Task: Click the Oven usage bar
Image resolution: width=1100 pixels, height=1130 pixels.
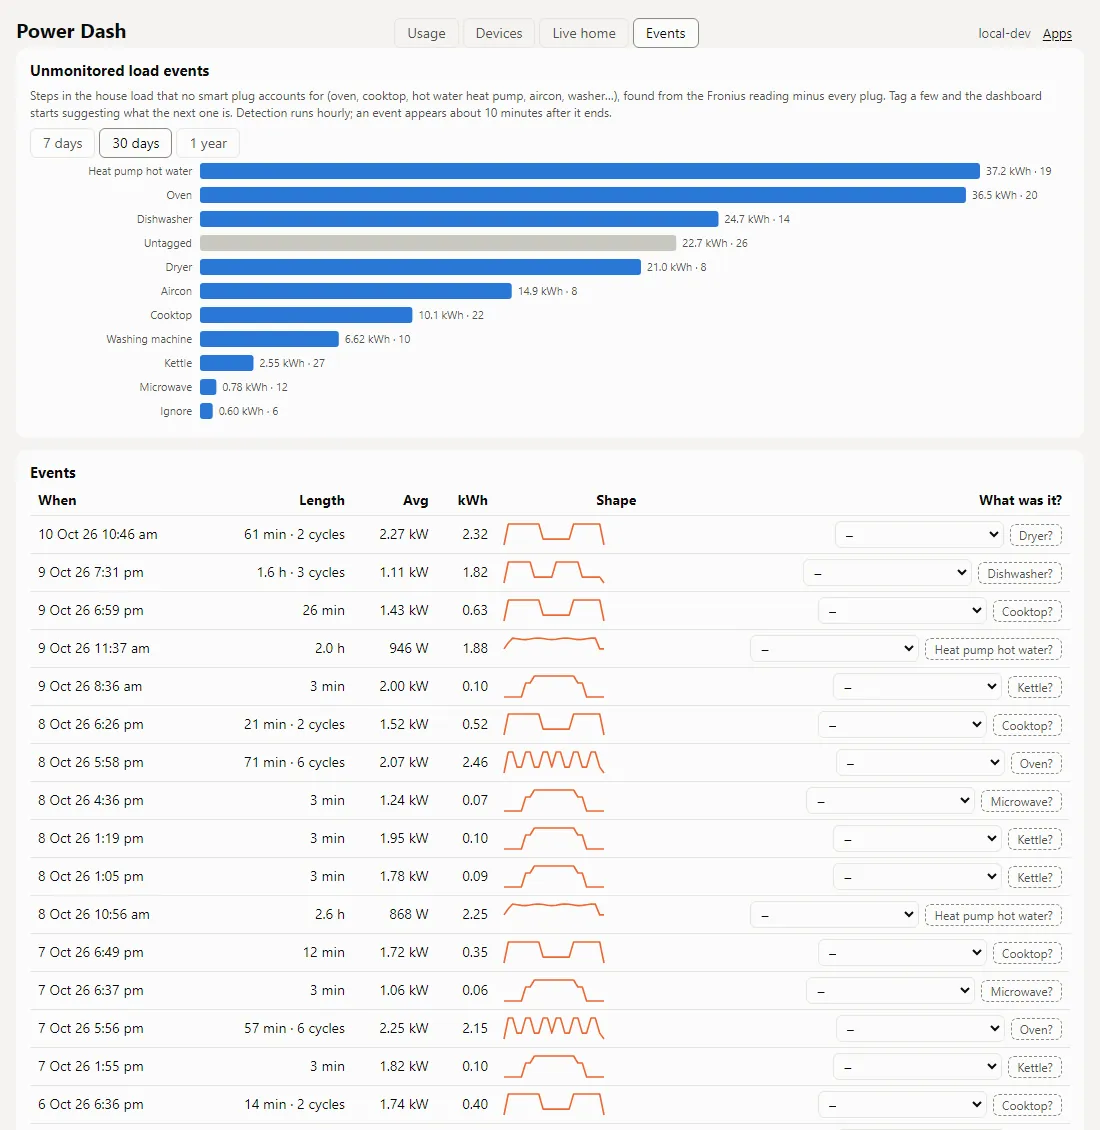Action: point(582,195)
